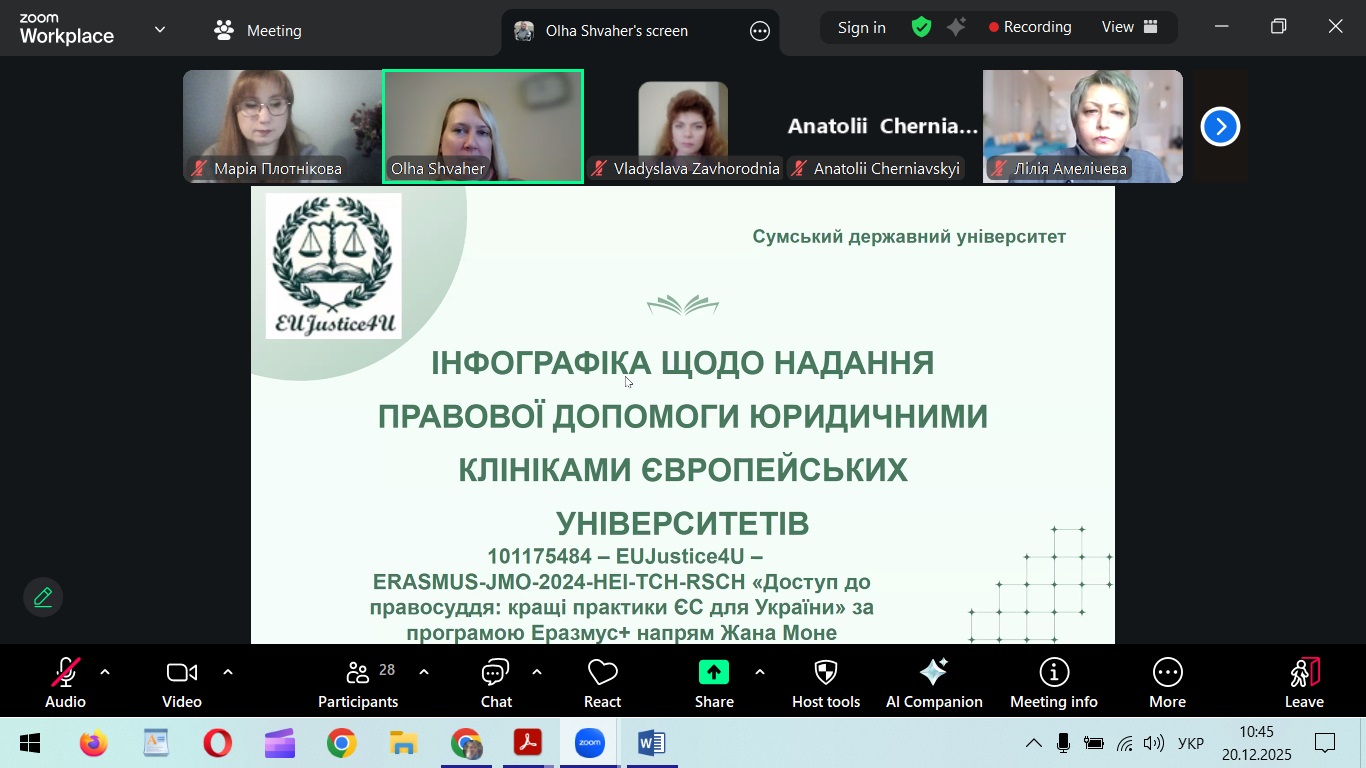Expand audio settings arrow
1366x768 pixels.
[105, 672]
